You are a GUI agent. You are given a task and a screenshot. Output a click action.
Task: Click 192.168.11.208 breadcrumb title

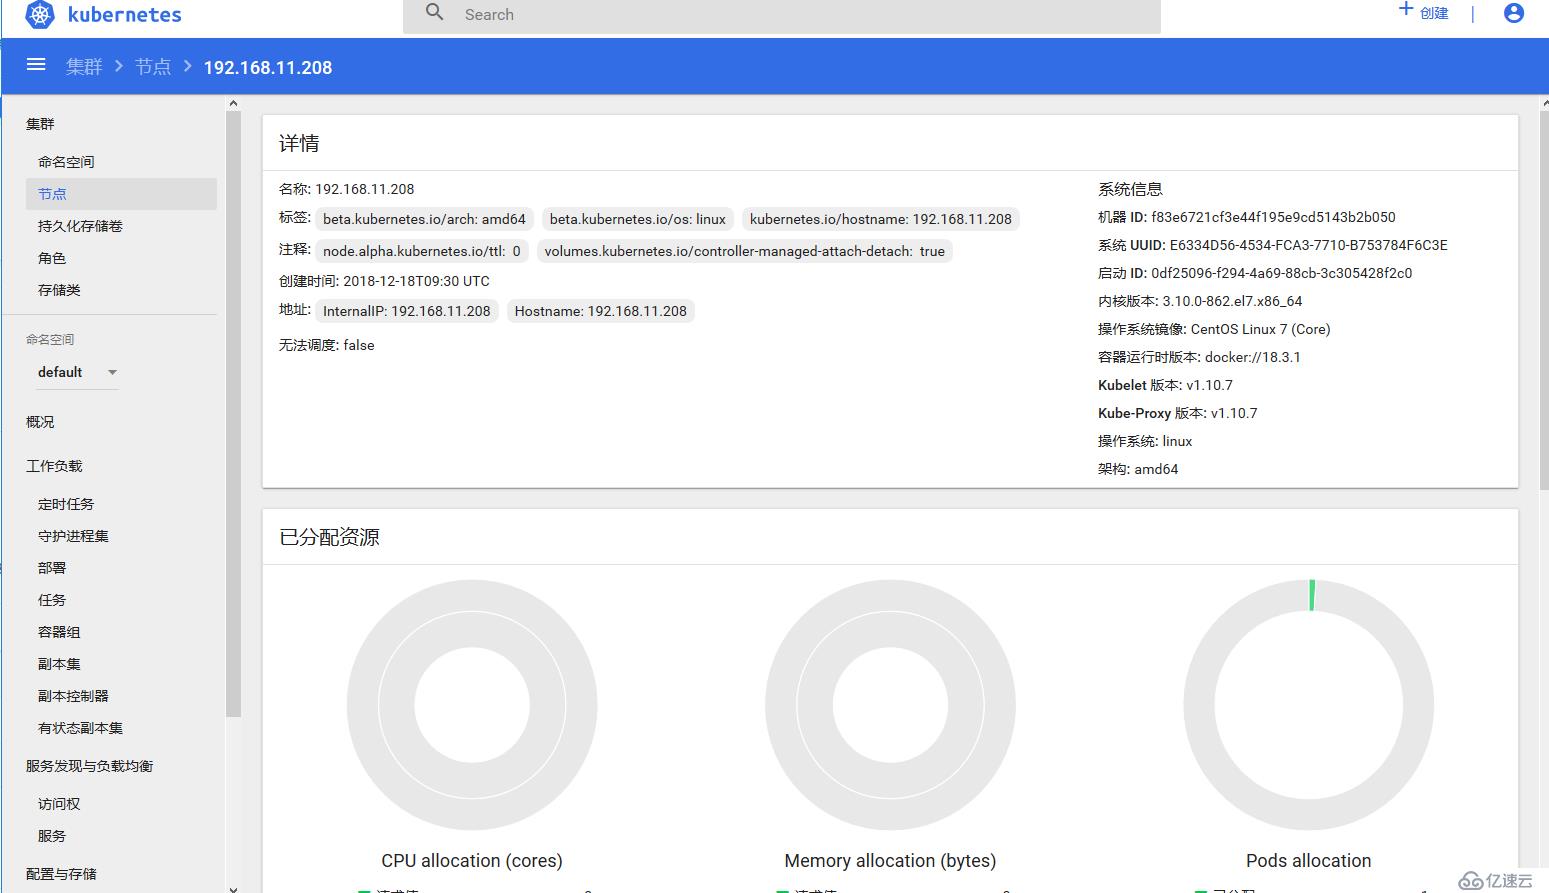[x=268, y=67]
